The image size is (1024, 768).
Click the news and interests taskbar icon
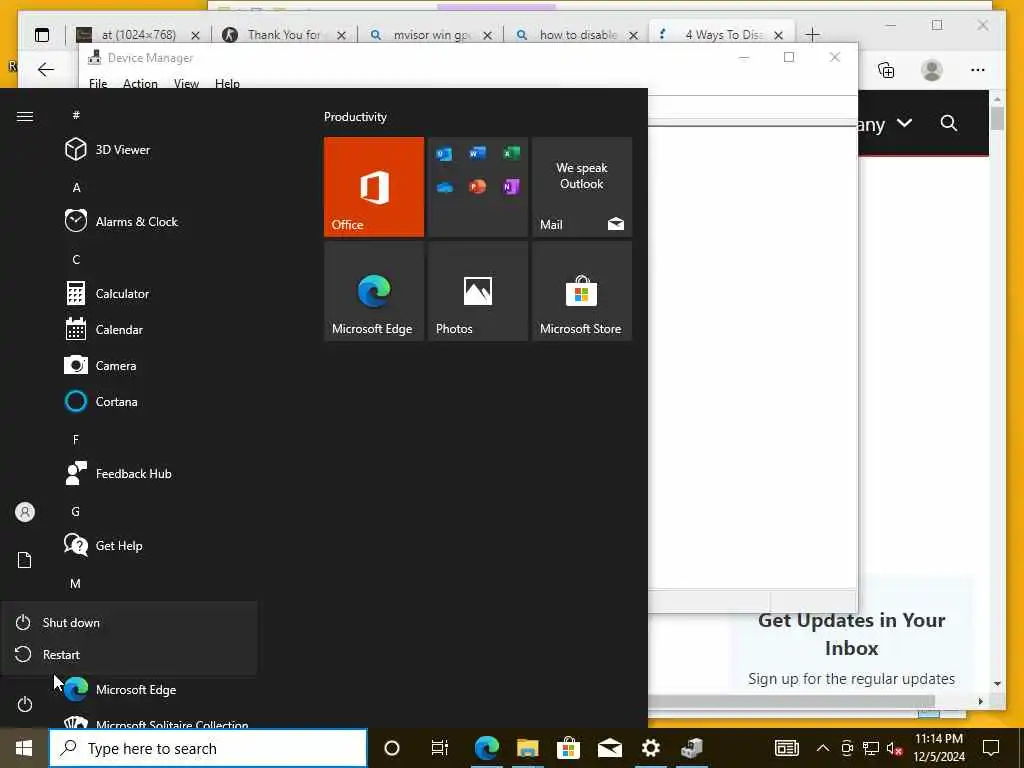(x=786, y=748)
